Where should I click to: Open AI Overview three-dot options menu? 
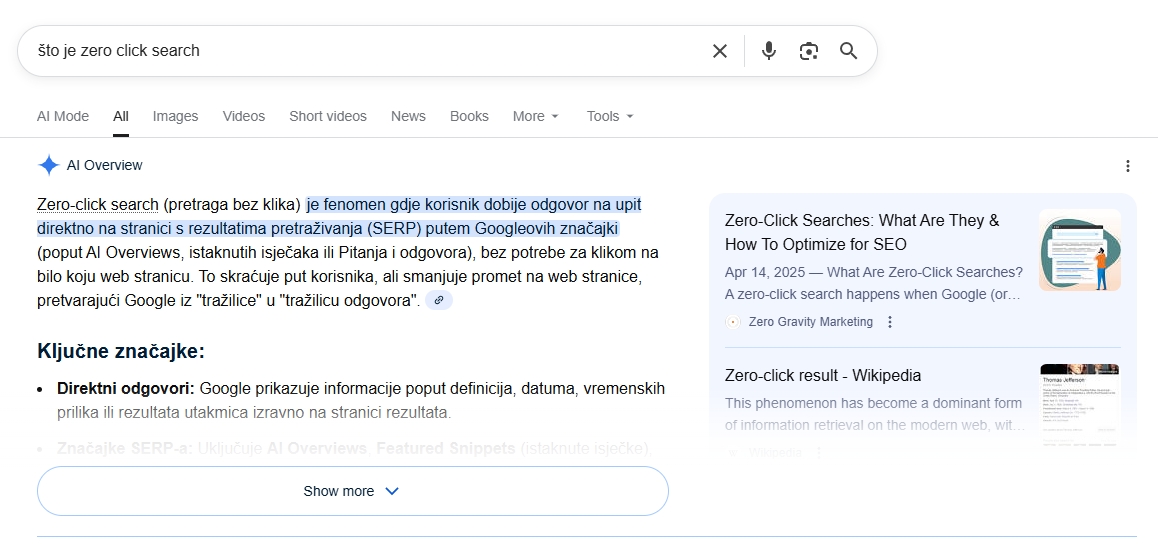tap(1128, 165)
